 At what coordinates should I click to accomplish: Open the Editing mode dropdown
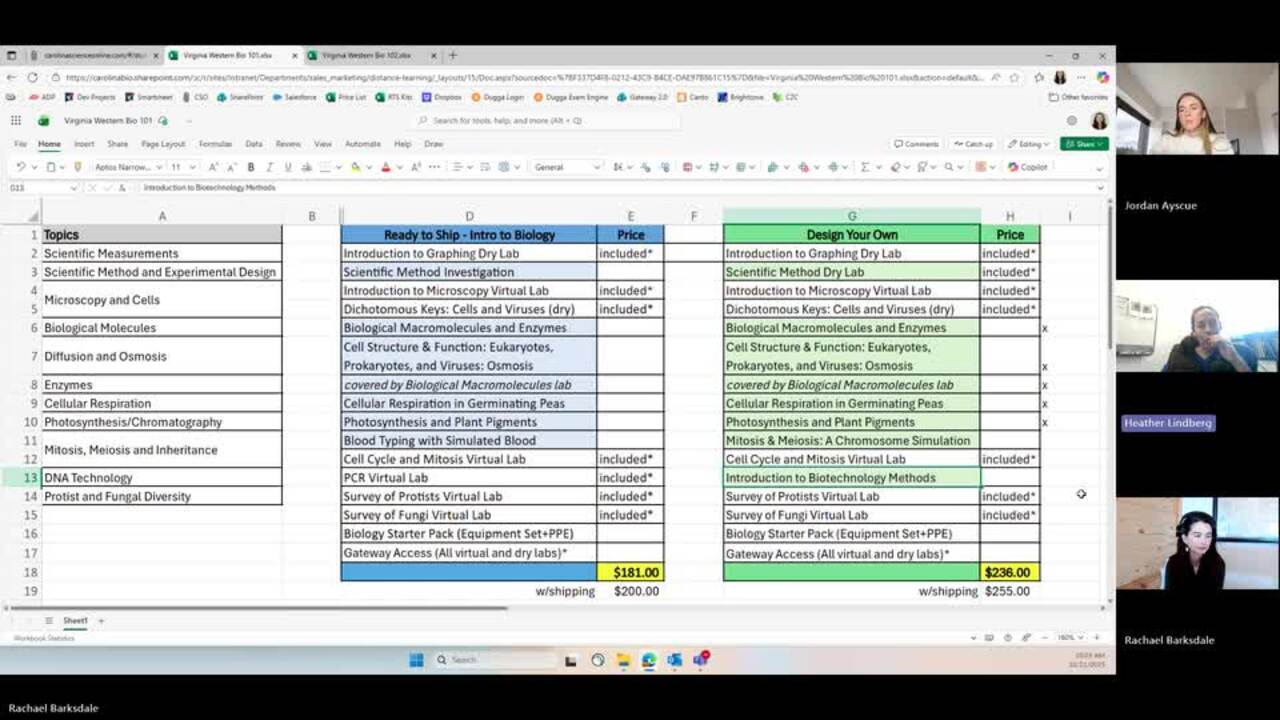click(x=1029, y=144)
